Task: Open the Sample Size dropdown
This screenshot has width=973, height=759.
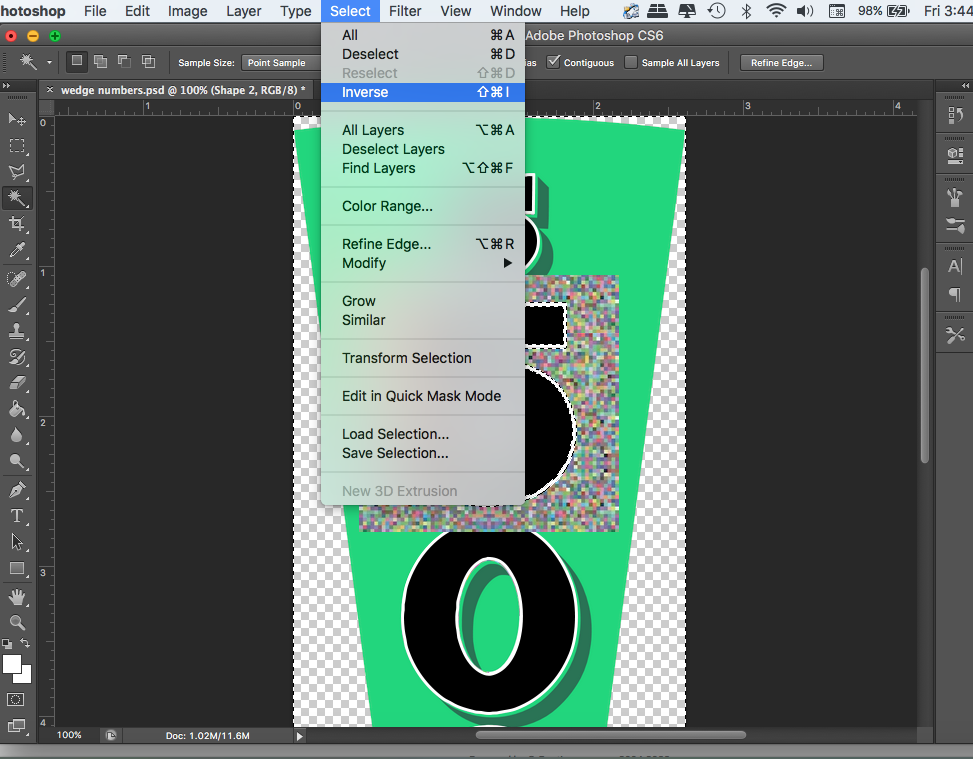Action: tap(281, 63)
